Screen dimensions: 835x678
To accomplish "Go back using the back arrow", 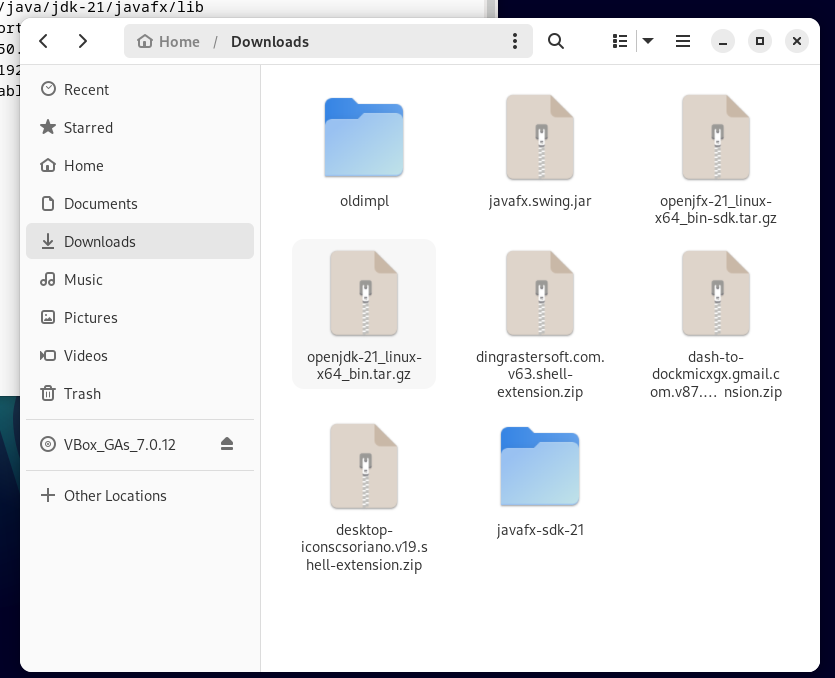I will point(42,41).
